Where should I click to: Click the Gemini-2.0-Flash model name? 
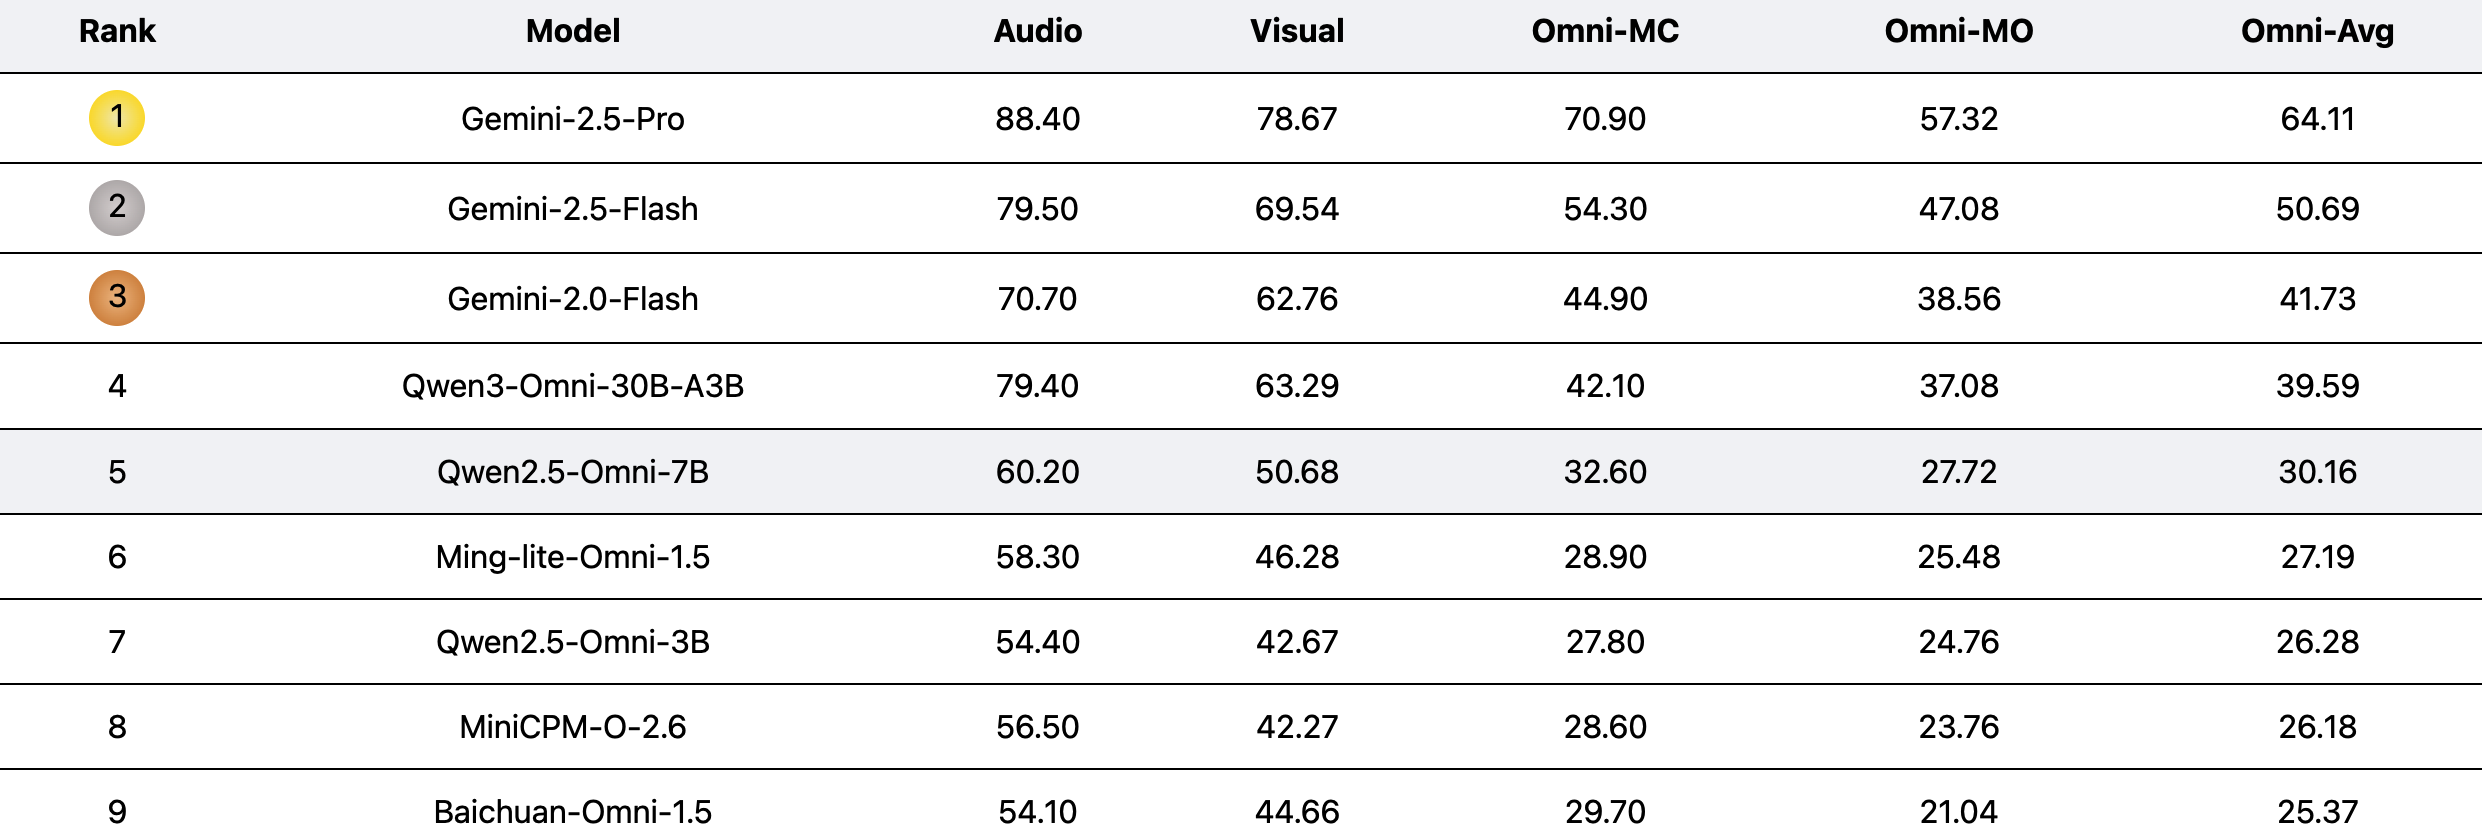[x=573, y=300]
